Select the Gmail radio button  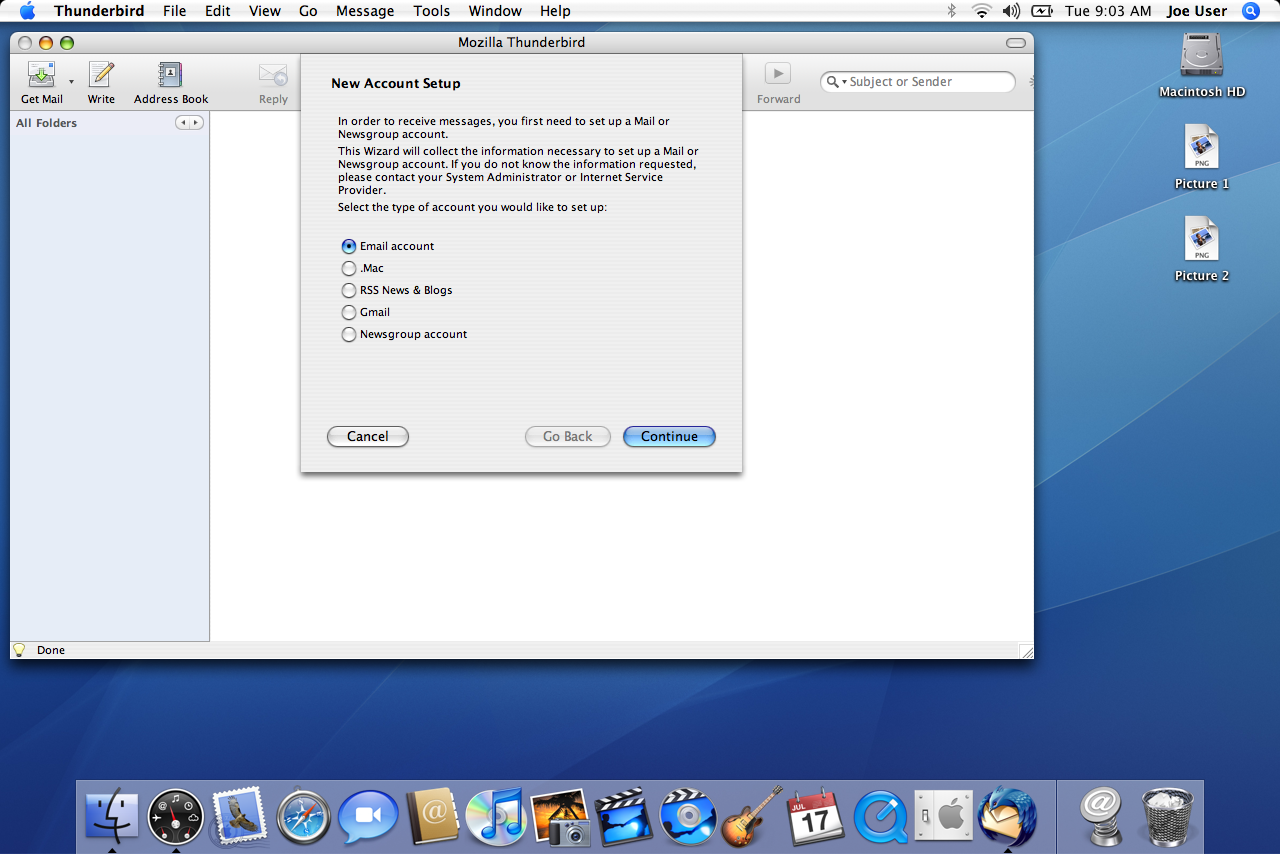click(349, 312)
